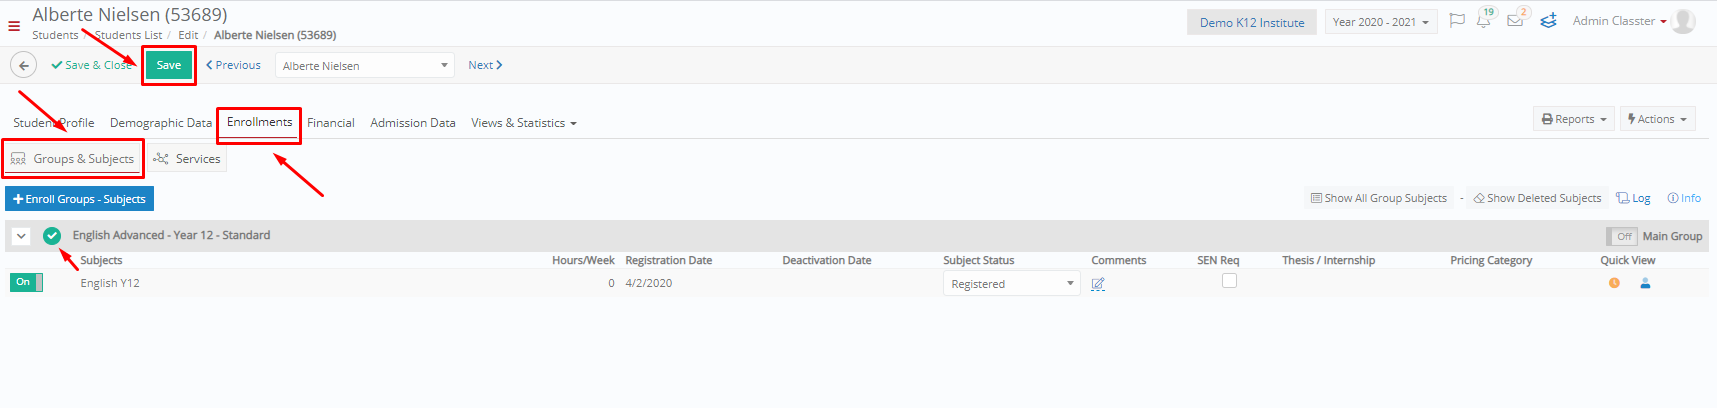Image resolution: width=1717 pixels, height=408 pixels.
Task: Click the orange clock quick view icon
Action: pos(1614,283)
